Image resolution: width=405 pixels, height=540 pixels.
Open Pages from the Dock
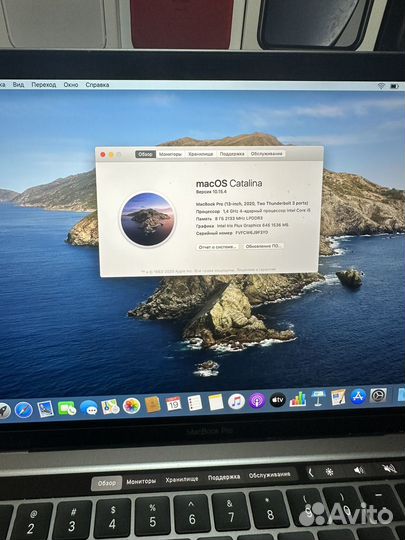coord(338,397)
